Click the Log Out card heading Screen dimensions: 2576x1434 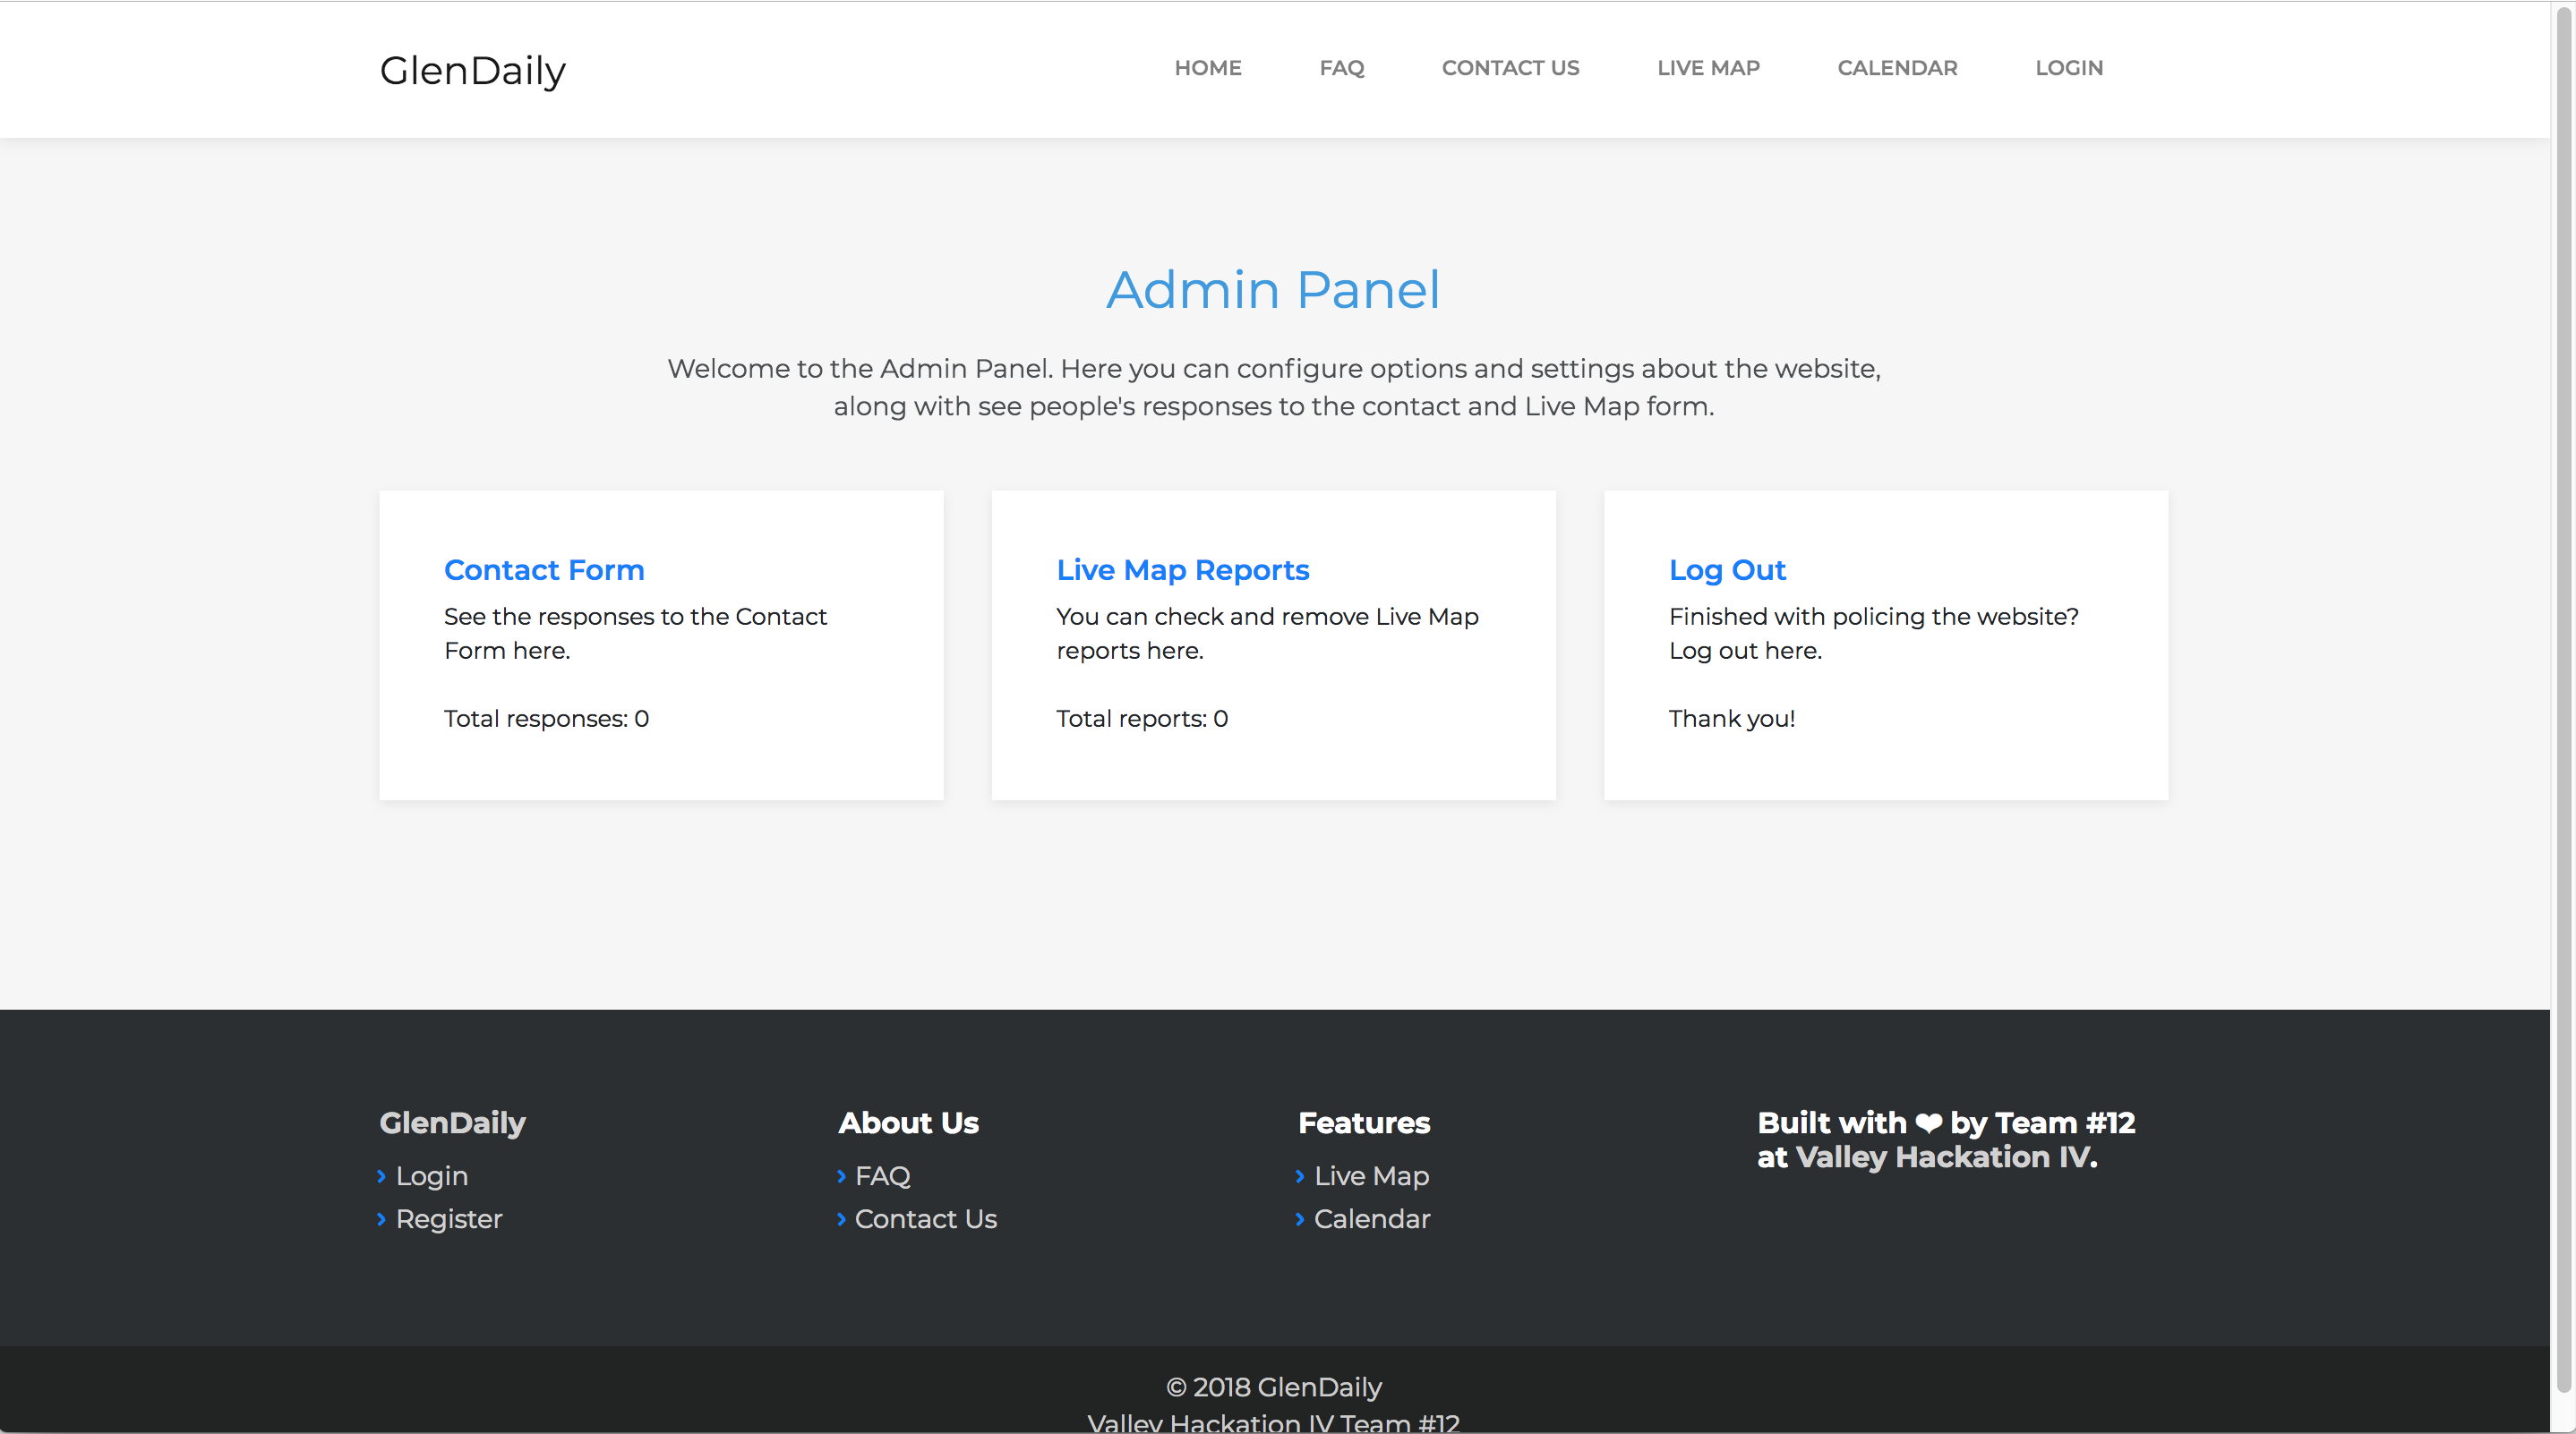tap(1727, 570)
